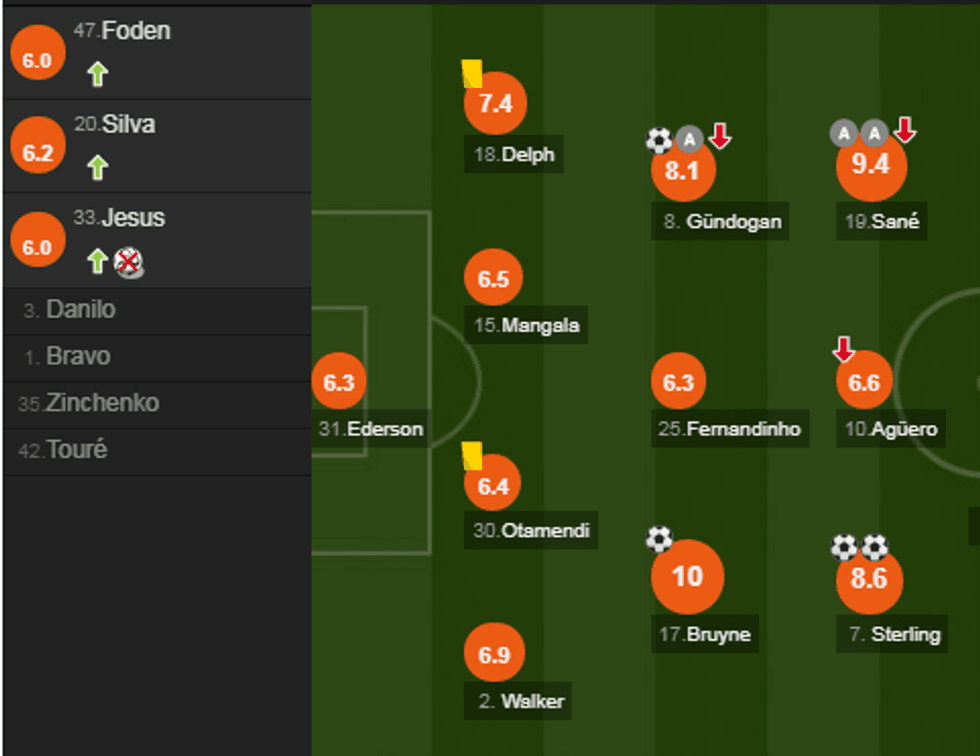Image resolution: width=980 pixels, height=756 pixels.
Task: Click Silva's green substituted-on arrow
Action: 97,167
